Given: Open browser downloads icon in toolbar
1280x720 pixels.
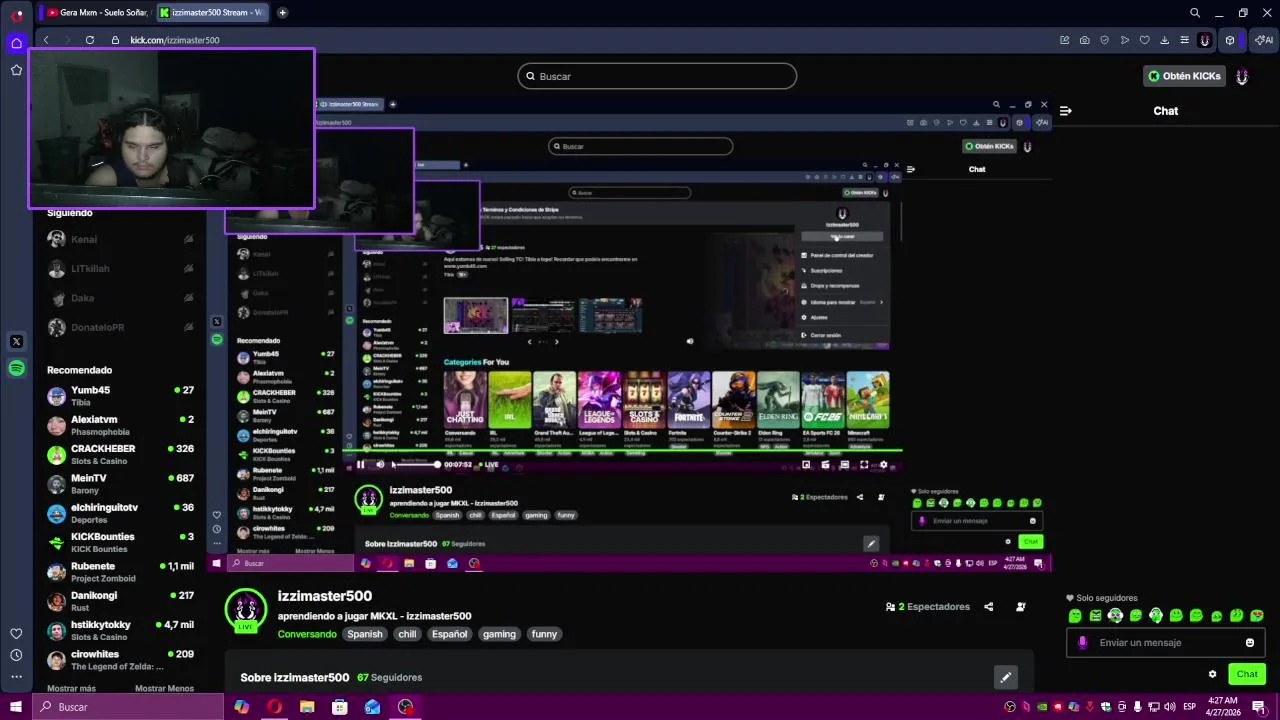Looking at the screenshot, I should 1165,40.
